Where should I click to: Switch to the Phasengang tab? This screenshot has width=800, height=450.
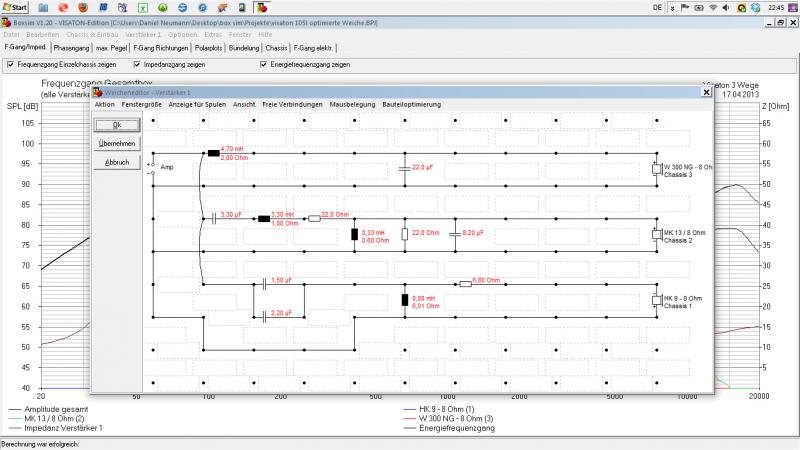72,47
